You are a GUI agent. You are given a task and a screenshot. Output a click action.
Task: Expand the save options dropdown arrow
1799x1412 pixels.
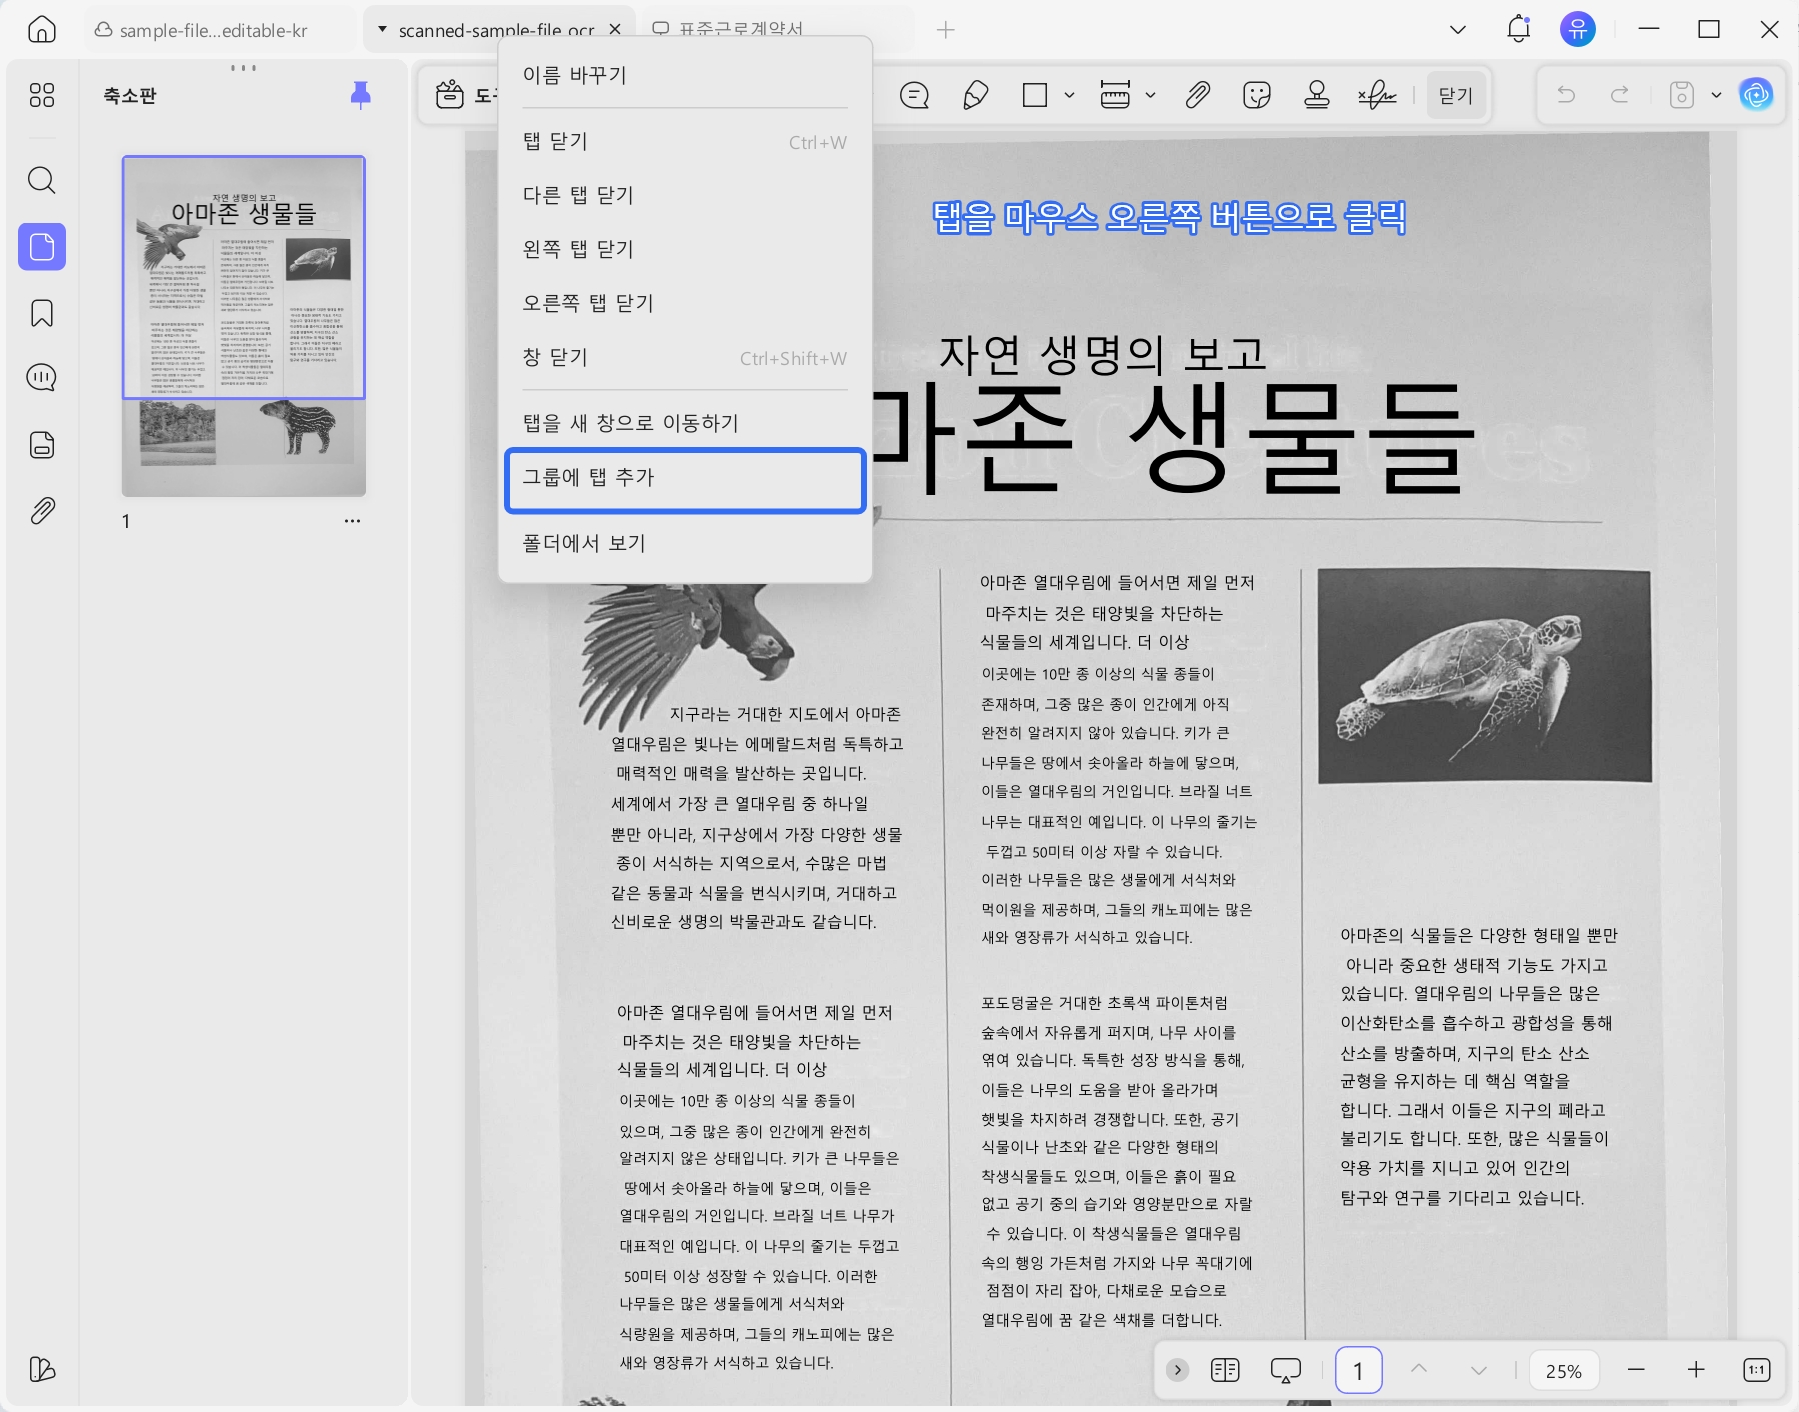[1716, 95]
